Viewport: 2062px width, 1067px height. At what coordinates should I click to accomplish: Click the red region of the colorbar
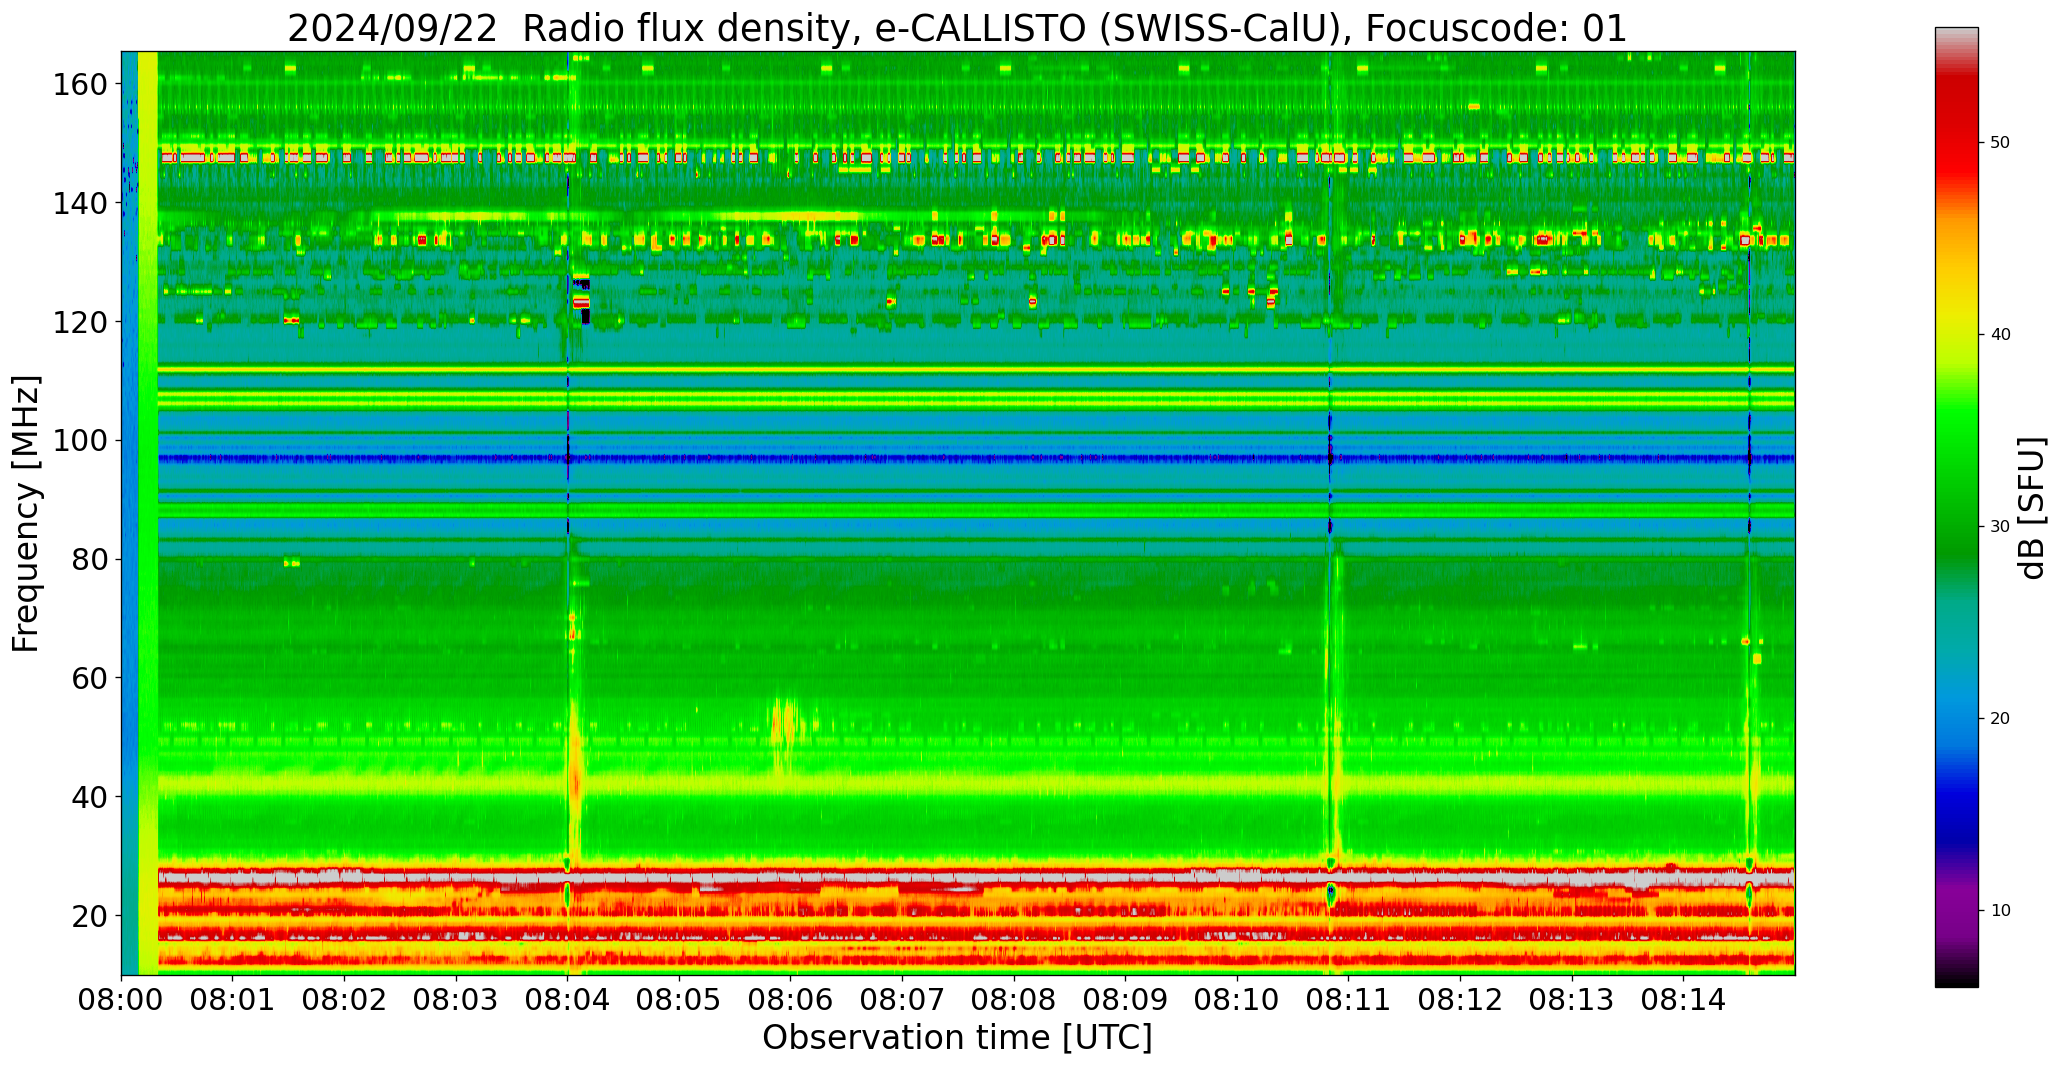click(x=1956, y=130)
